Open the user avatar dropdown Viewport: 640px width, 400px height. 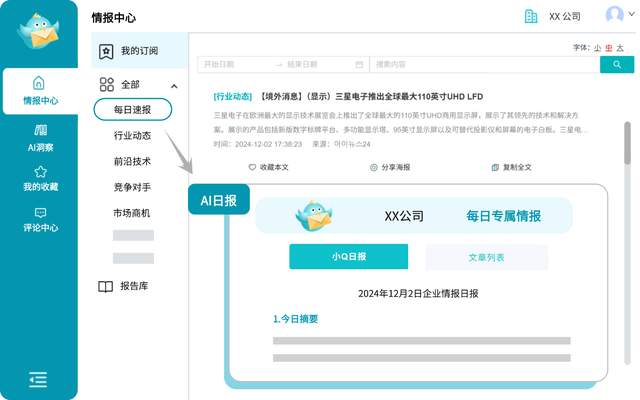click(615, 16)
